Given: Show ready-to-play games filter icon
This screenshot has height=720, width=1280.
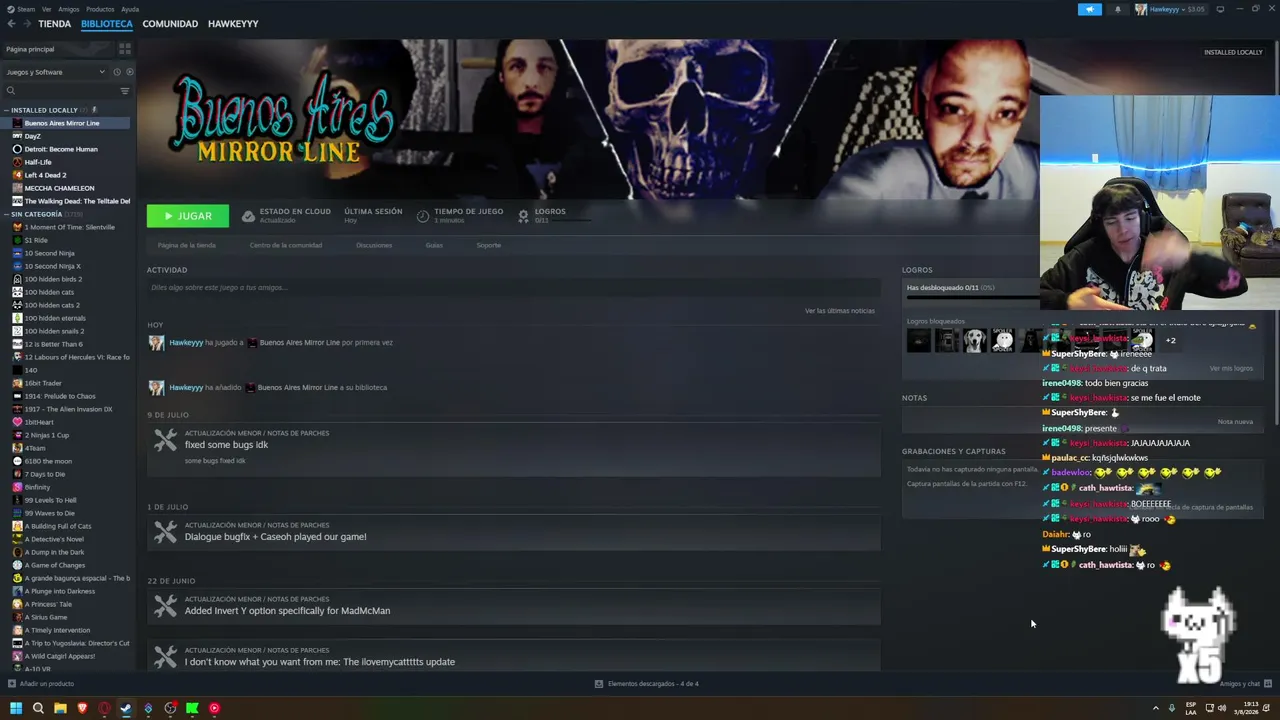Looking at the screenshot, I should click(x=129, y=72).
